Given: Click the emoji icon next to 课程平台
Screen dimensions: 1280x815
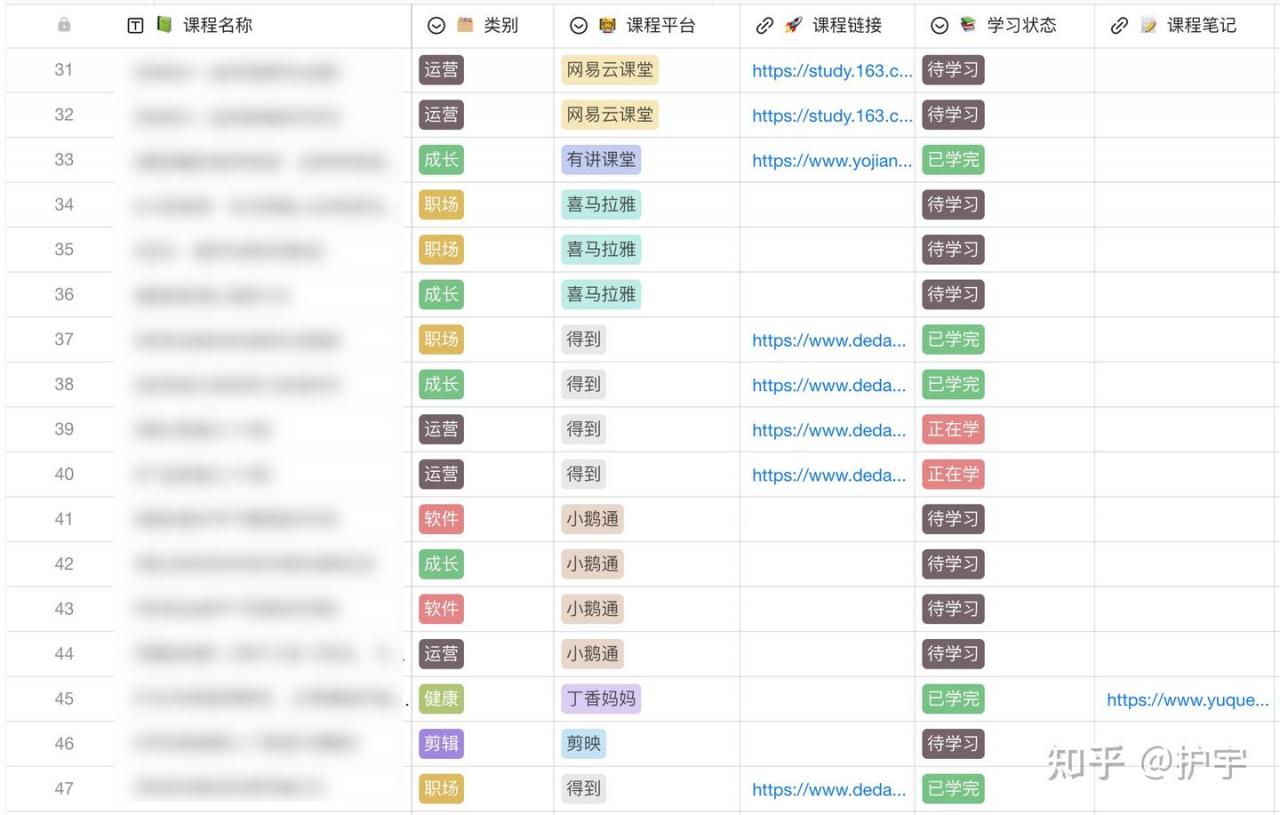Looking at the screenshot, I should point(607,25).
